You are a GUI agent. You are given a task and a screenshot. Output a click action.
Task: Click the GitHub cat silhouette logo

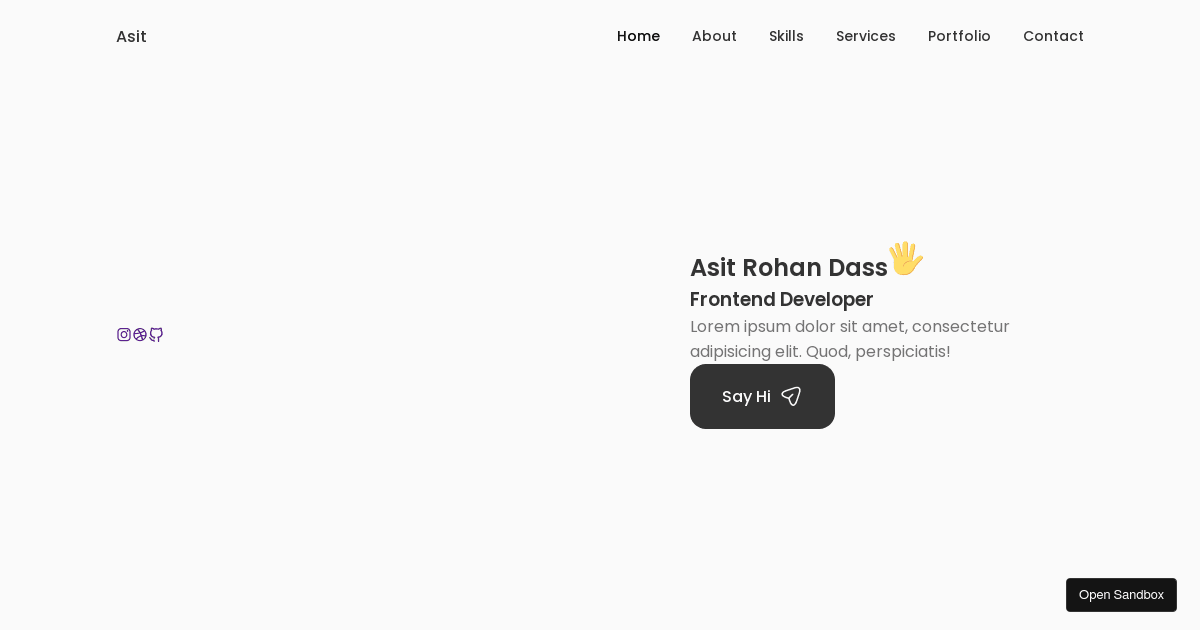click(156, 335)
